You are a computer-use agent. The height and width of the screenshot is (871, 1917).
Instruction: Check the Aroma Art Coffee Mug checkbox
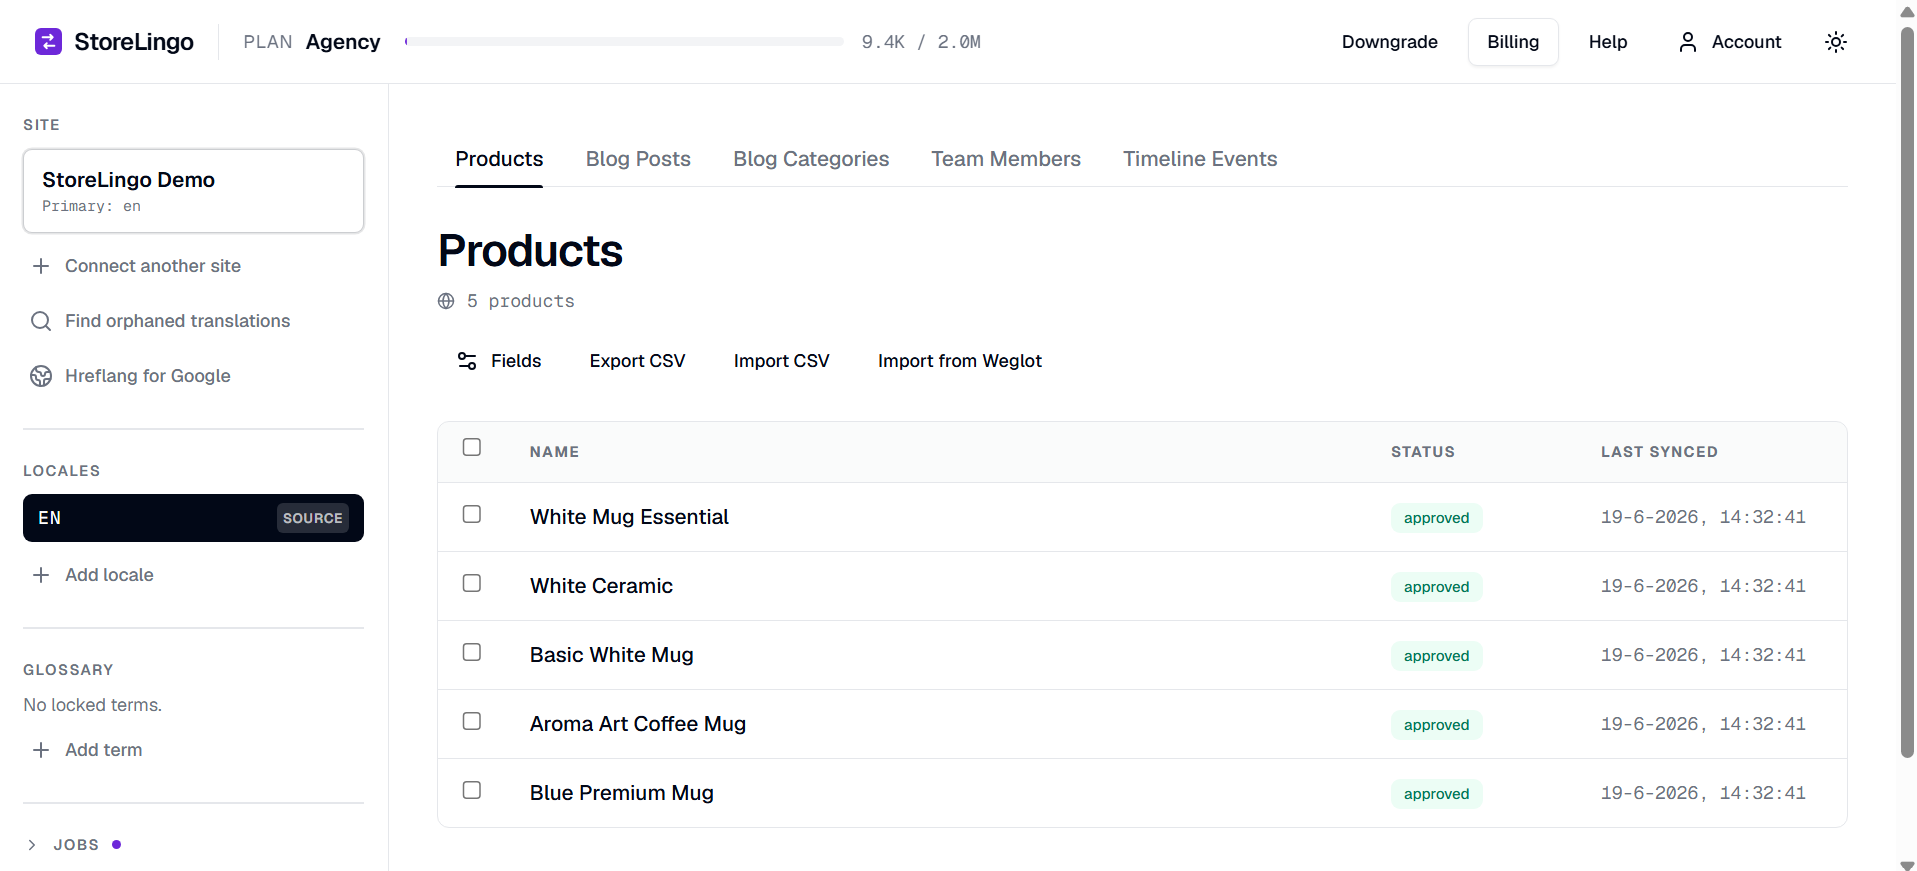[x=472, y=721]
